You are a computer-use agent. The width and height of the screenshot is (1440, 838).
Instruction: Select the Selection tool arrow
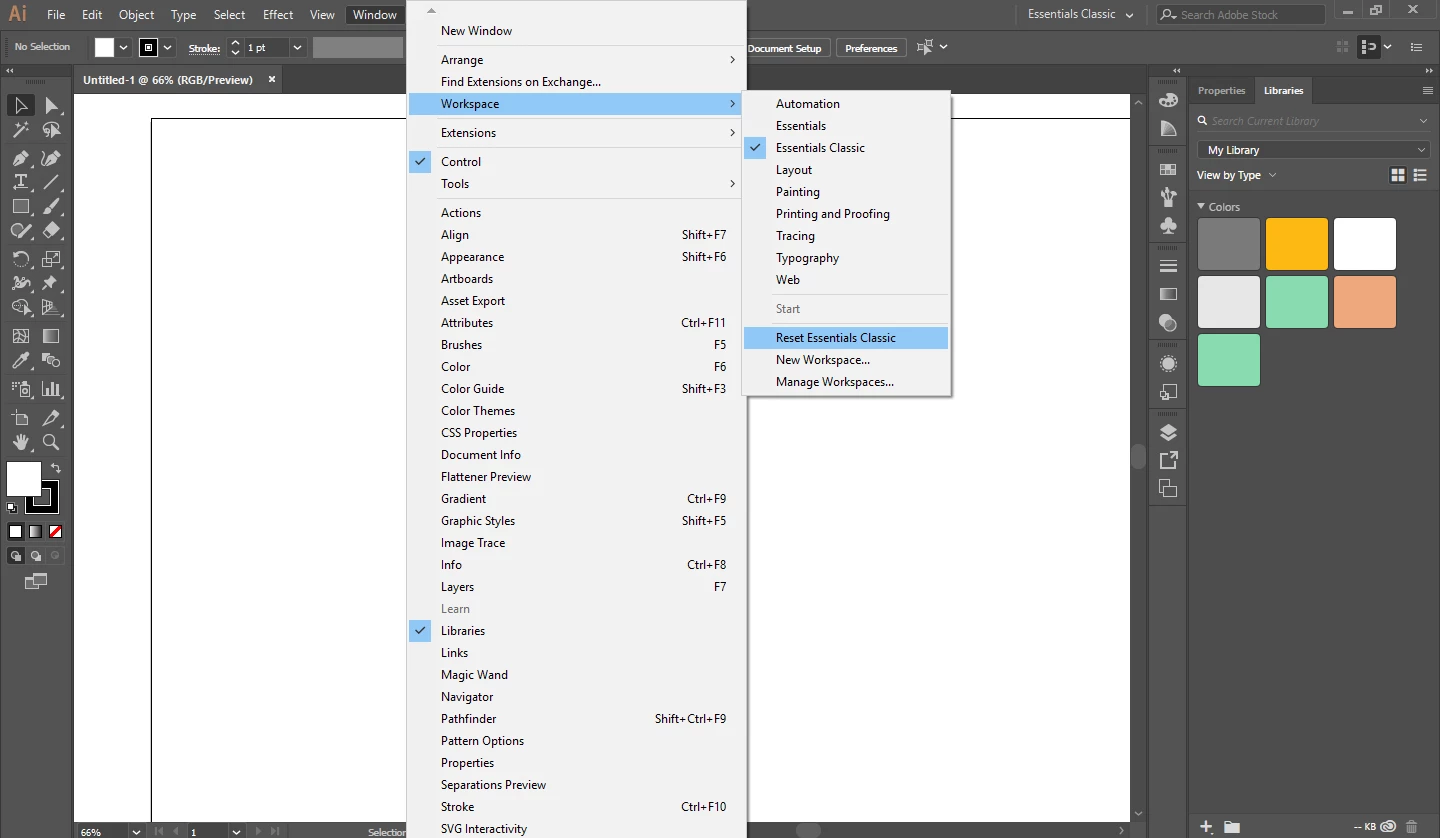point(21,106)
